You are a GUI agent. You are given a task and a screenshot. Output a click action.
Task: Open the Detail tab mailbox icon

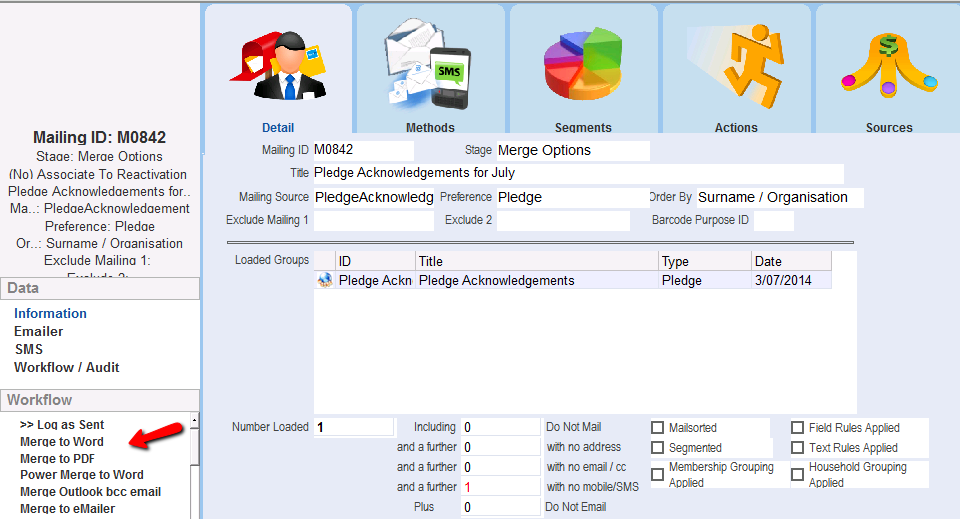[x=279, y=66]
